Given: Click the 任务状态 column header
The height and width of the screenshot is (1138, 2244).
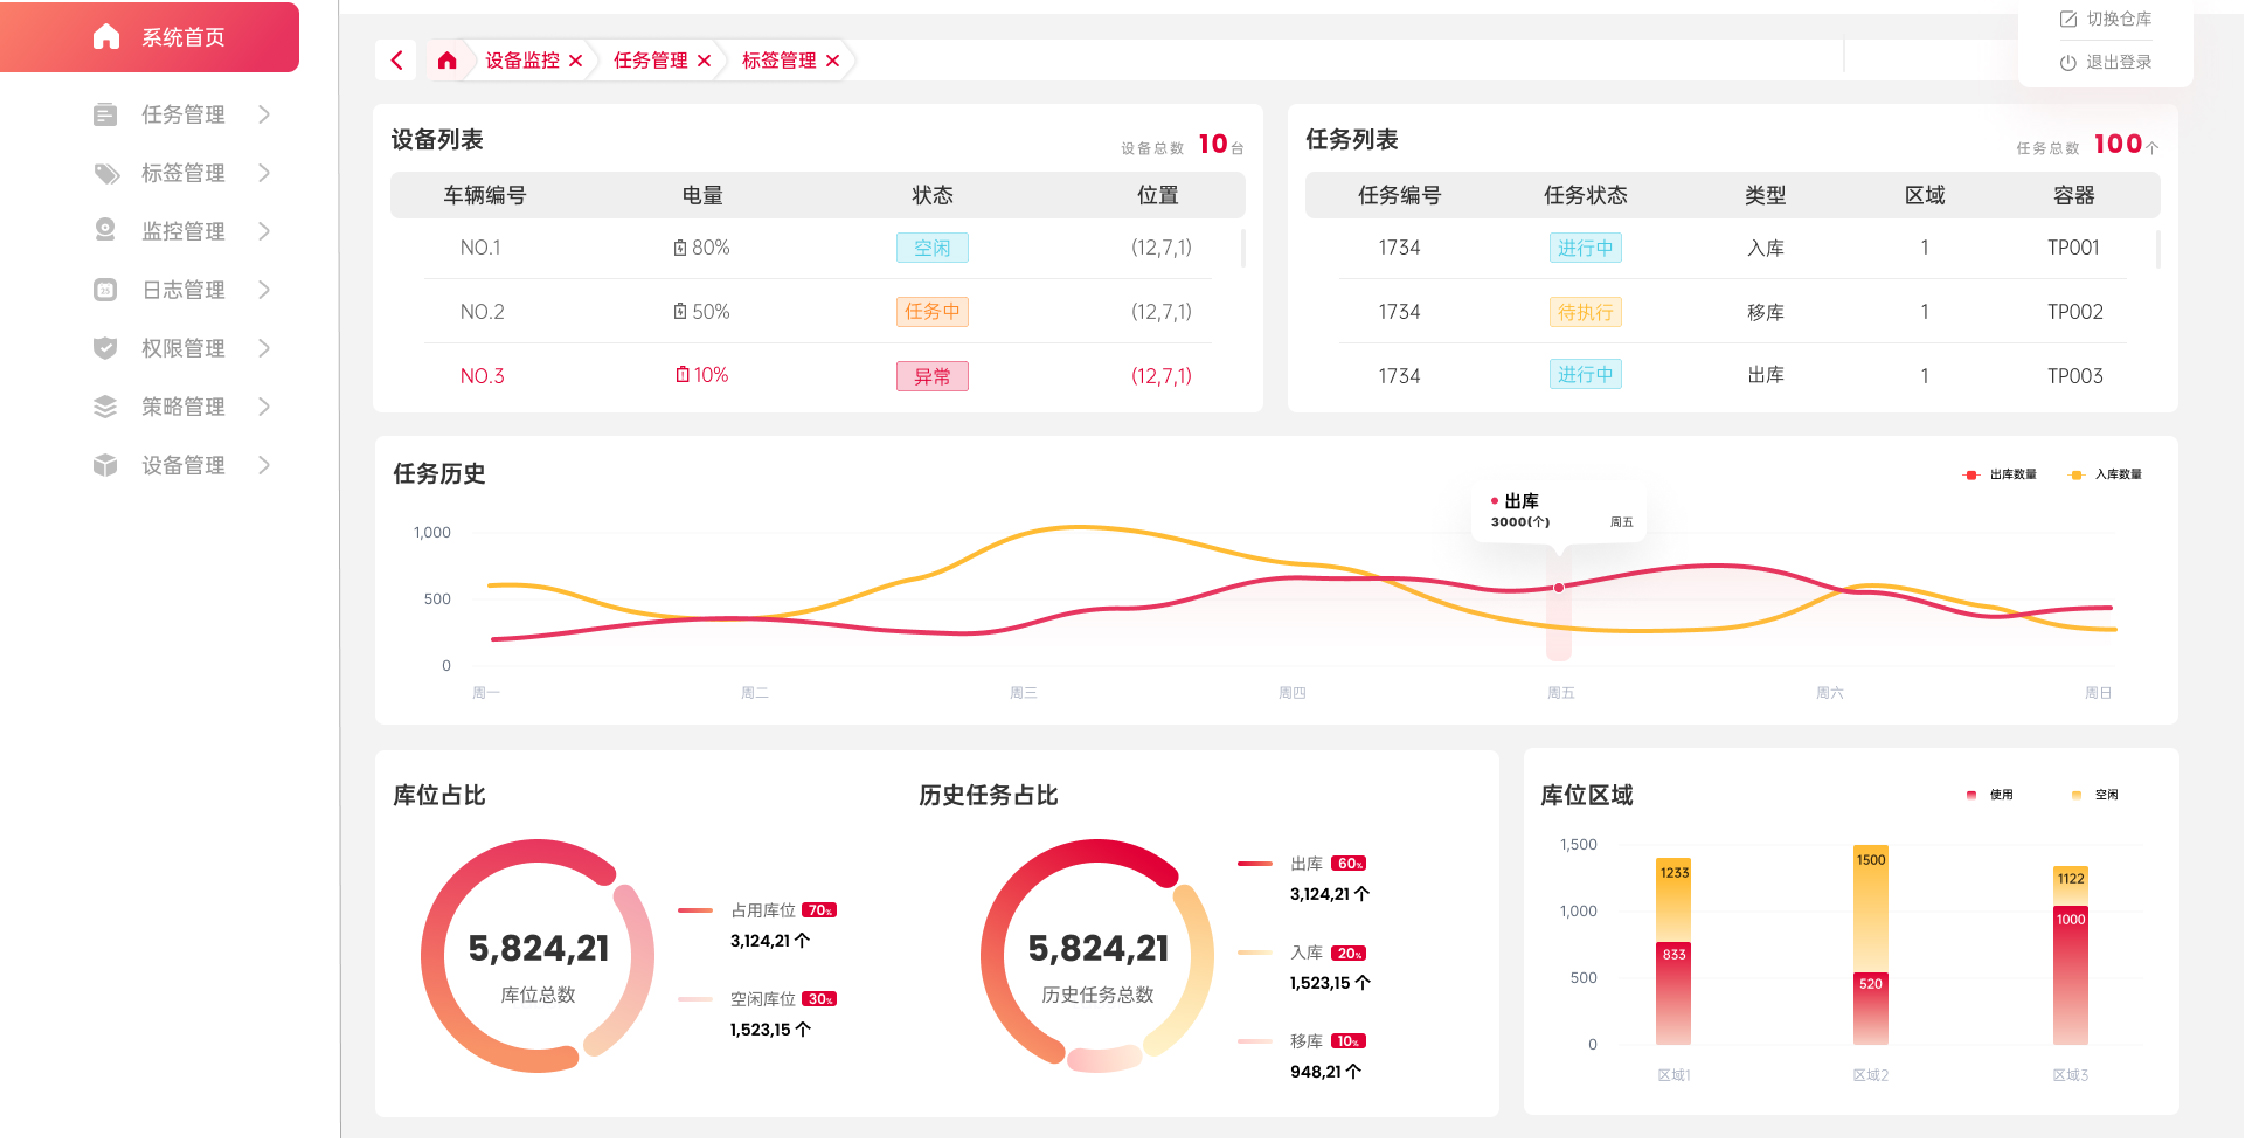Looking at the screenshot, I should pyautogui.click(x=1586, y=195).
